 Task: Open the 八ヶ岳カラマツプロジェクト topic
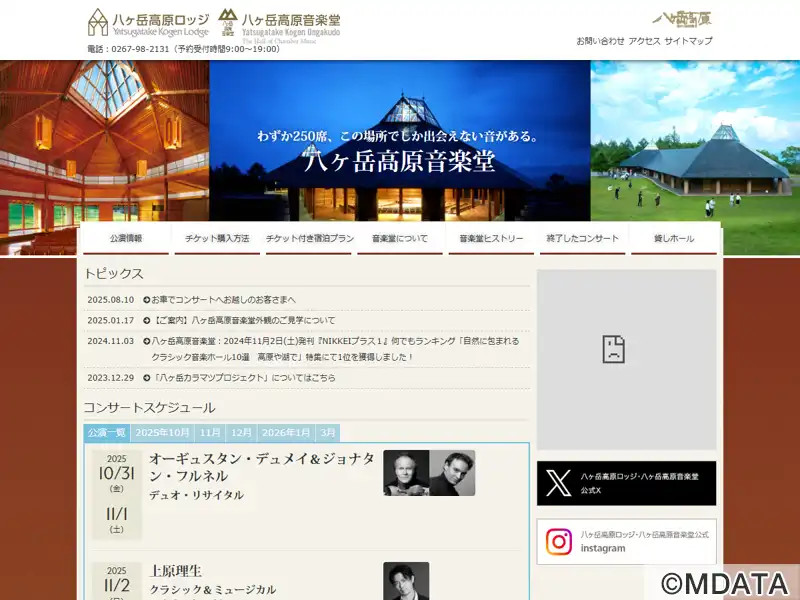pyautogui.click(x=243, y=378)
